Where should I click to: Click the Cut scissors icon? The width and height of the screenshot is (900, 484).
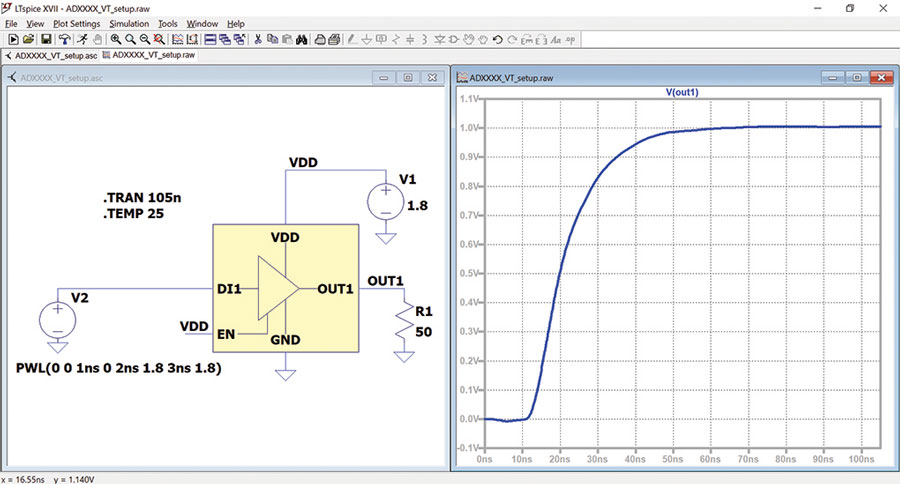[x=258, y=39]
